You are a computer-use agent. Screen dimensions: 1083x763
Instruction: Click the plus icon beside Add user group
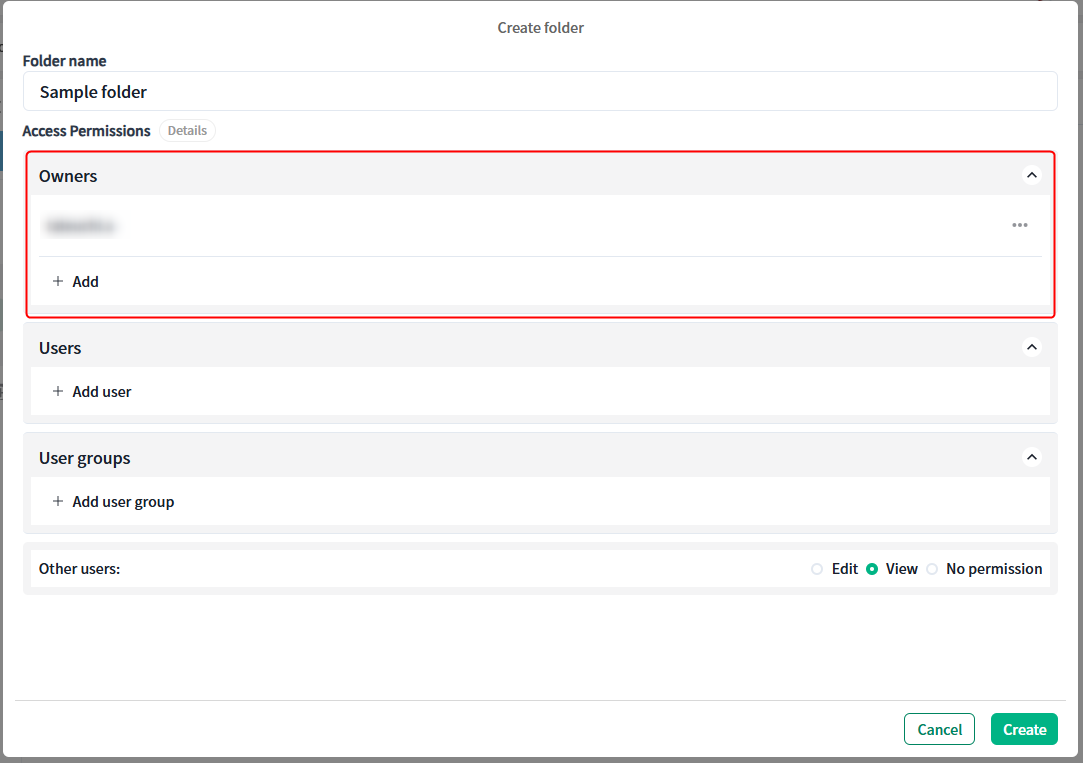pyautogui.click(x=58, y=501)
